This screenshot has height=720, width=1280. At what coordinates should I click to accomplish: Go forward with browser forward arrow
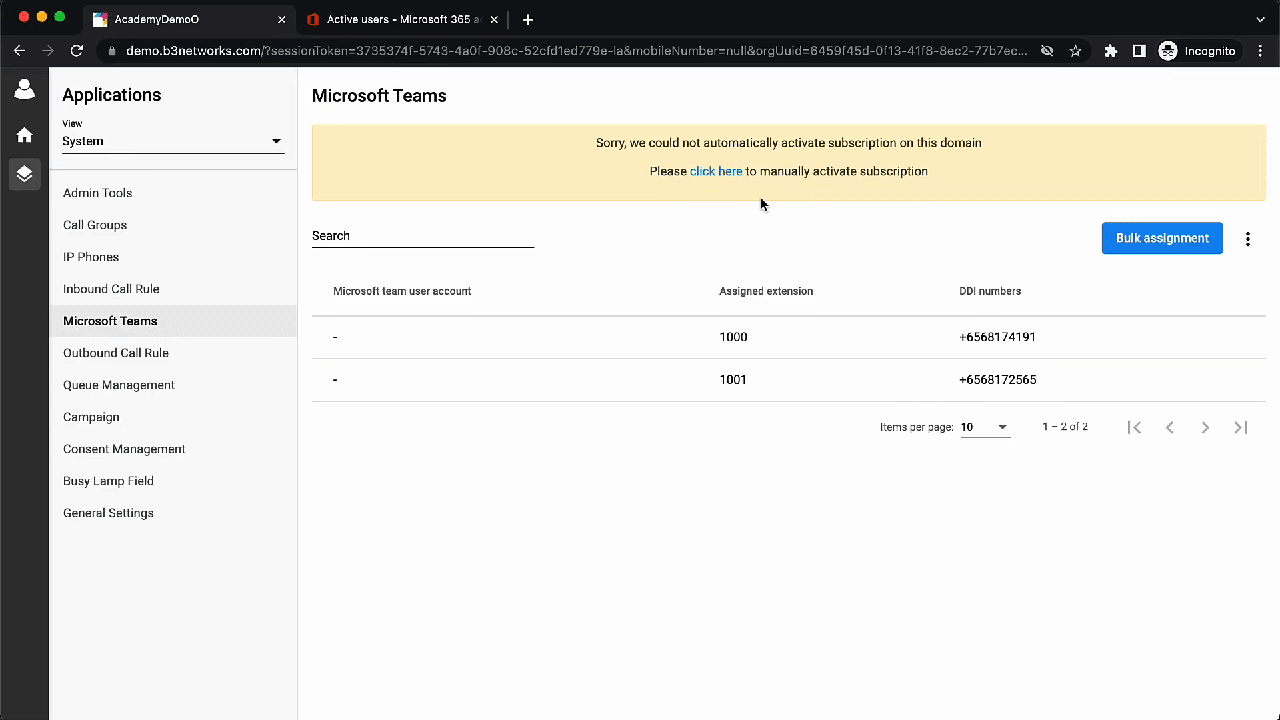click(48, 50)
